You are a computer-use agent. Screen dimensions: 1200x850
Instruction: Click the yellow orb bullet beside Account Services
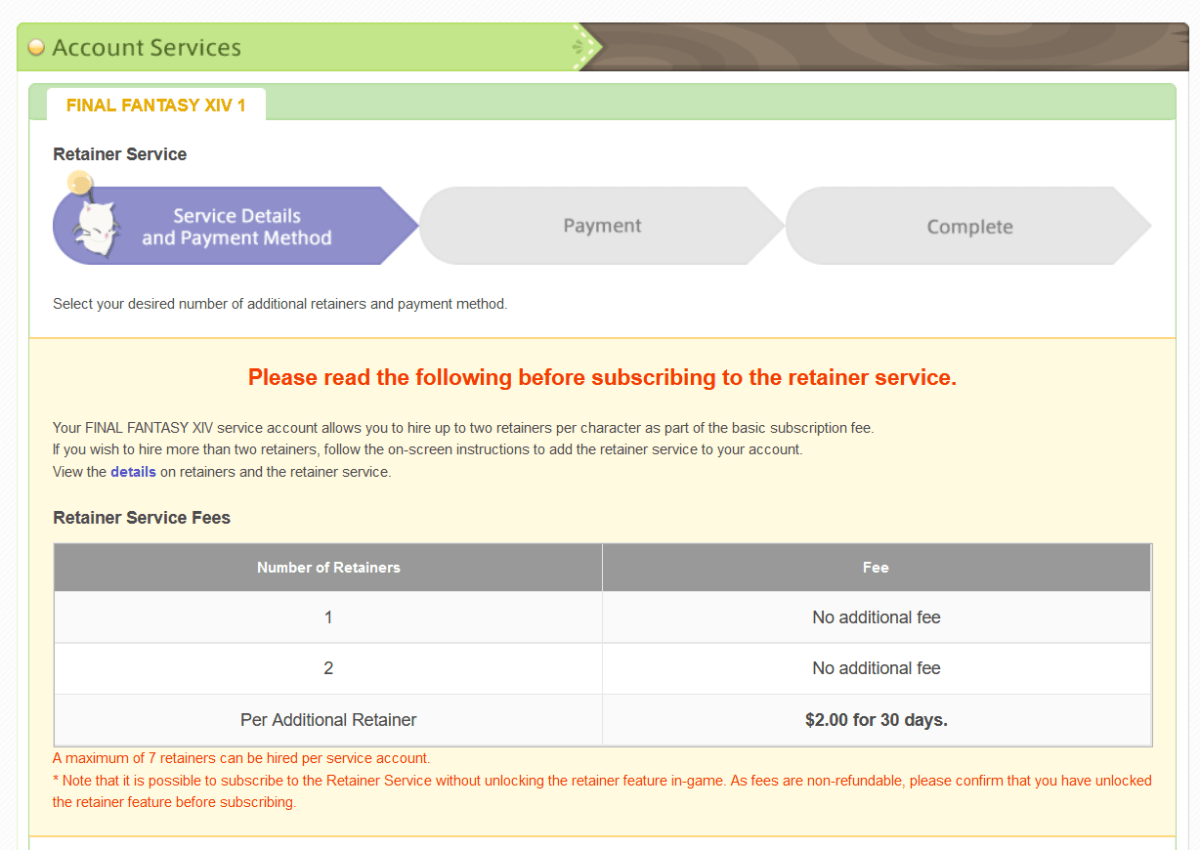coord(35,46)
